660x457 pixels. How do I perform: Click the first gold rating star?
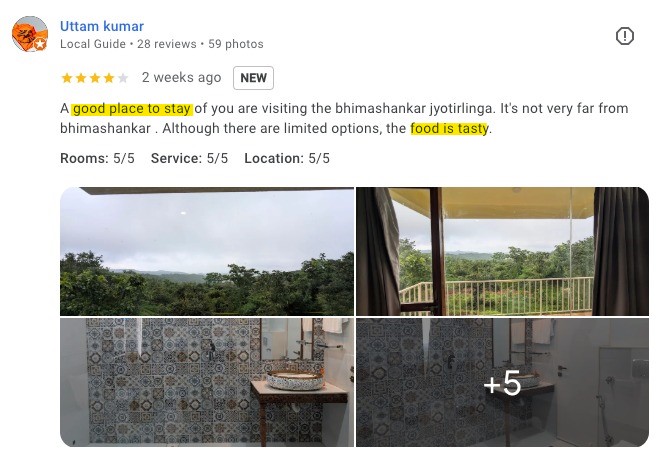point(67,78)
